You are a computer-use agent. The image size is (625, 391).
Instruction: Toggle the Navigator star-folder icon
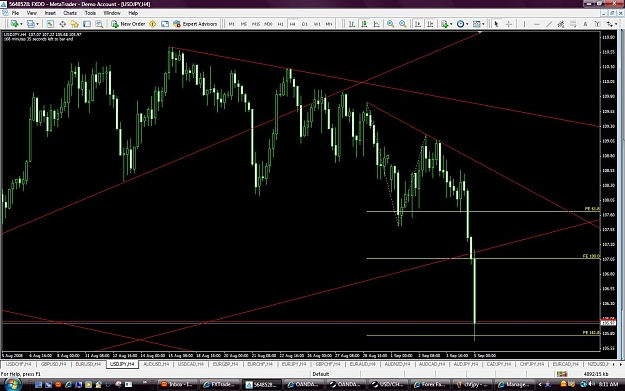[74, 24]
